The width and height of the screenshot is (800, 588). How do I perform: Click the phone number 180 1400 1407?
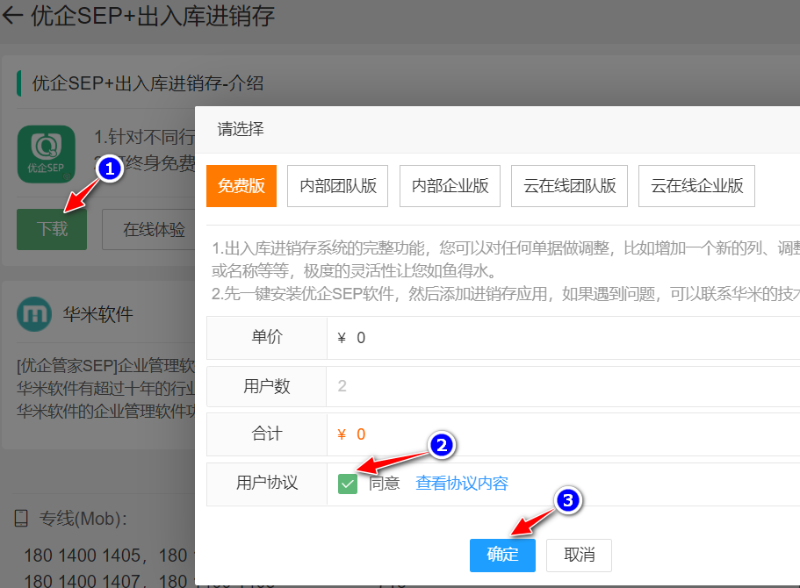point(82,580)
